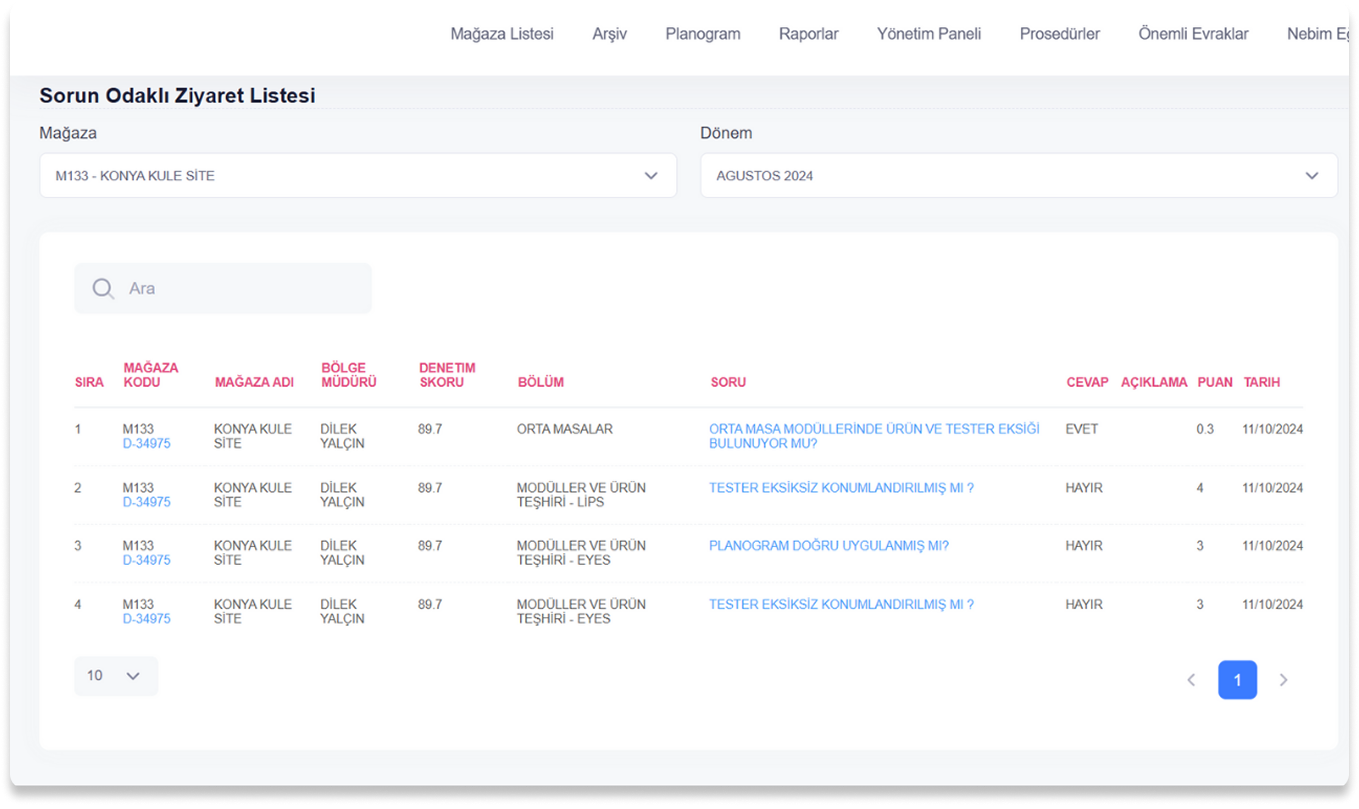This screenshot has width=1359, height=809.
Task: Click the Planogram Doğru Uygulanmış Mı question
Action: click(828, 546)
